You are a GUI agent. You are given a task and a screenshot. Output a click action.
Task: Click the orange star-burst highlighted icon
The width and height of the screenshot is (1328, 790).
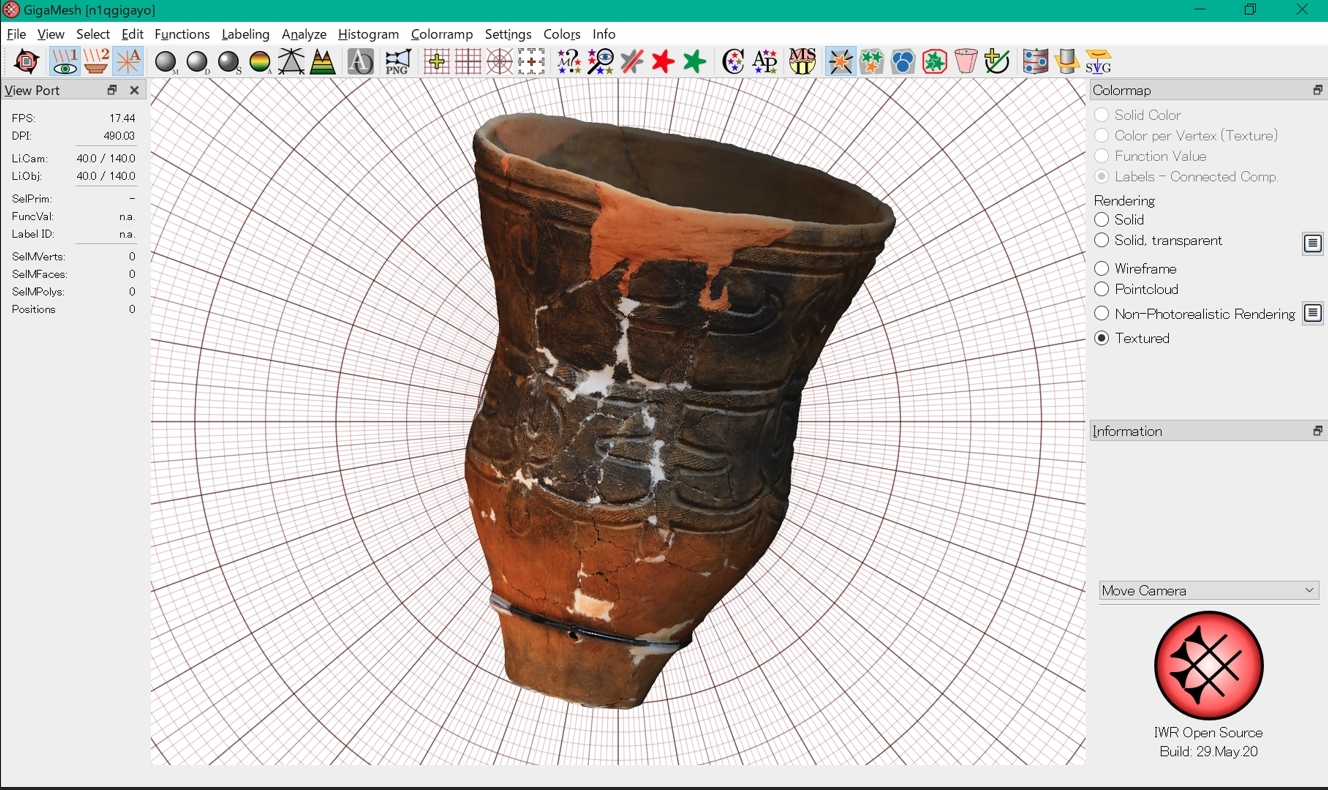point(840,62)
